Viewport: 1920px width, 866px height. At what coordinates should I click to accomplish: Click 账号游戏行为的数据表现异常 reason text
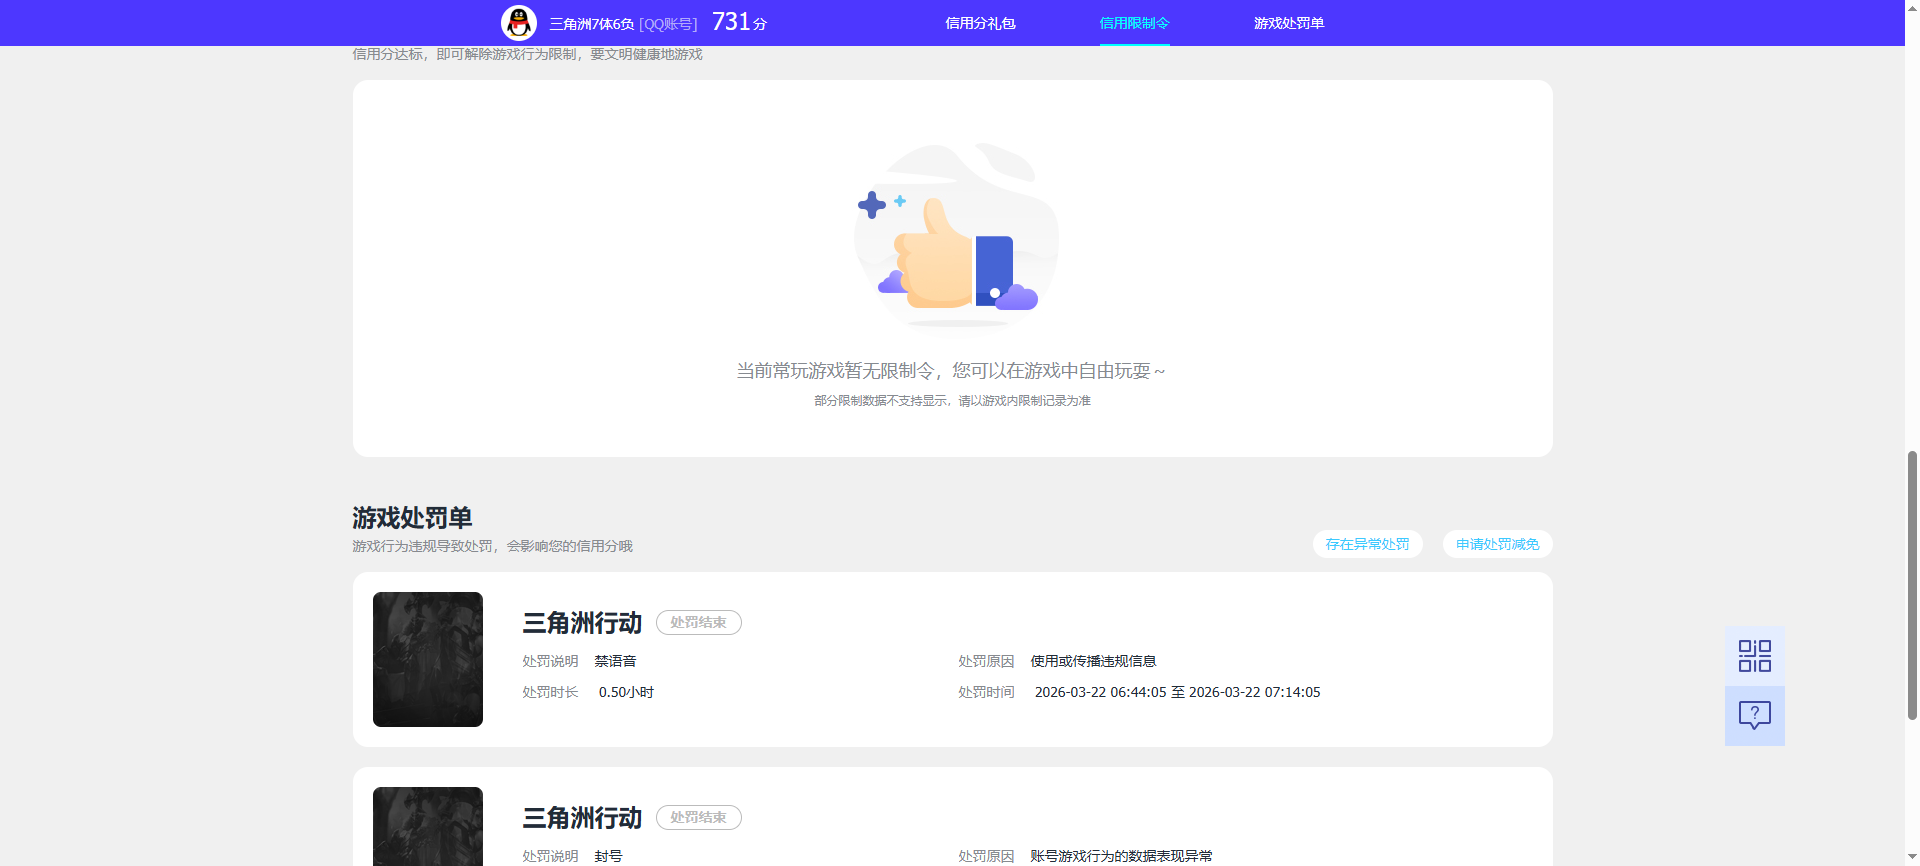tap(1121, 856)
